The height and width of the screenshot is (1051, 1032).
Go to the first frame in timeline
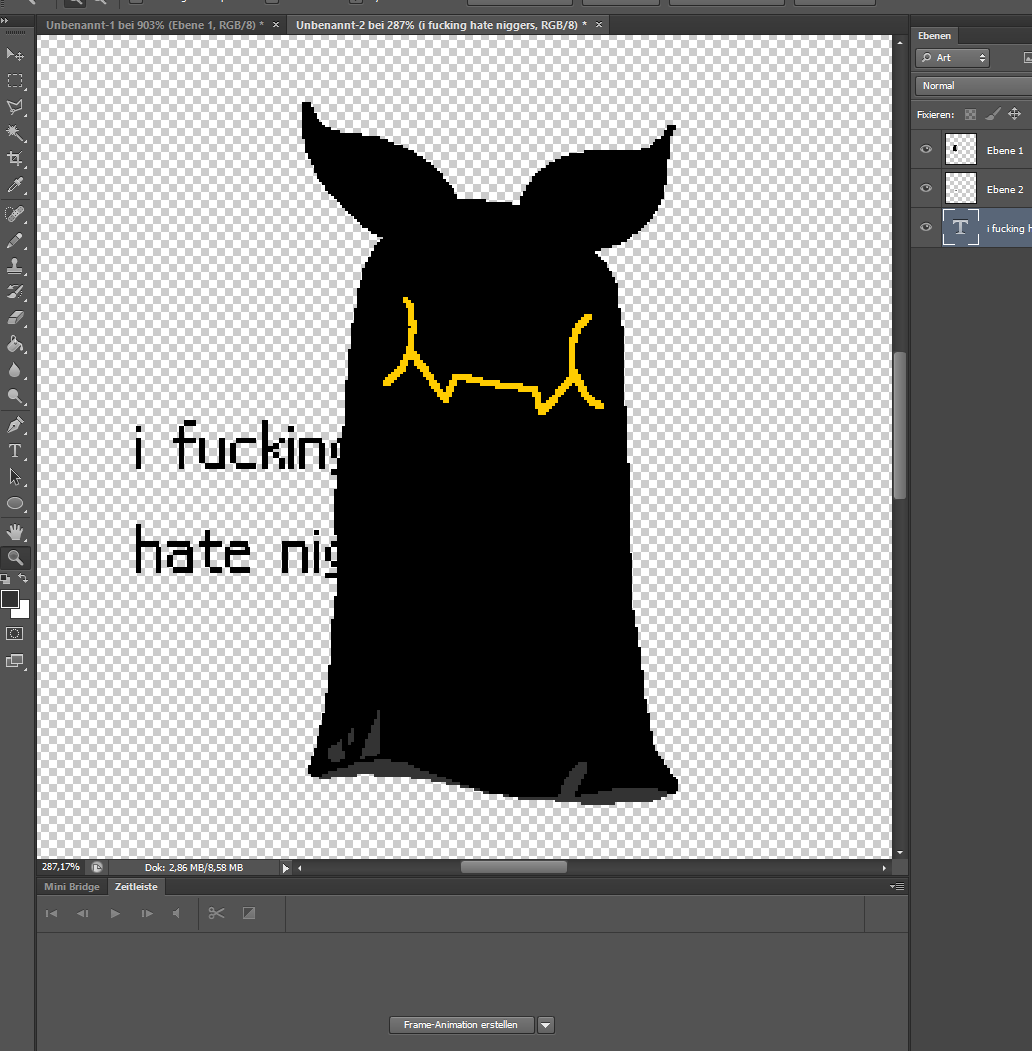pyautogui.click(x=52, y=913)
